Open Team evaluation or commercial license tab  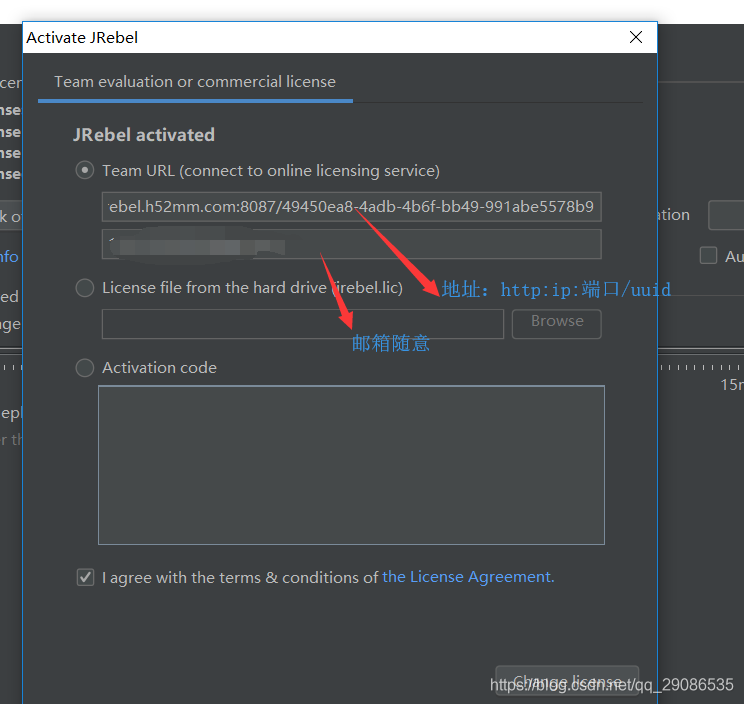(x=195, y=82)
